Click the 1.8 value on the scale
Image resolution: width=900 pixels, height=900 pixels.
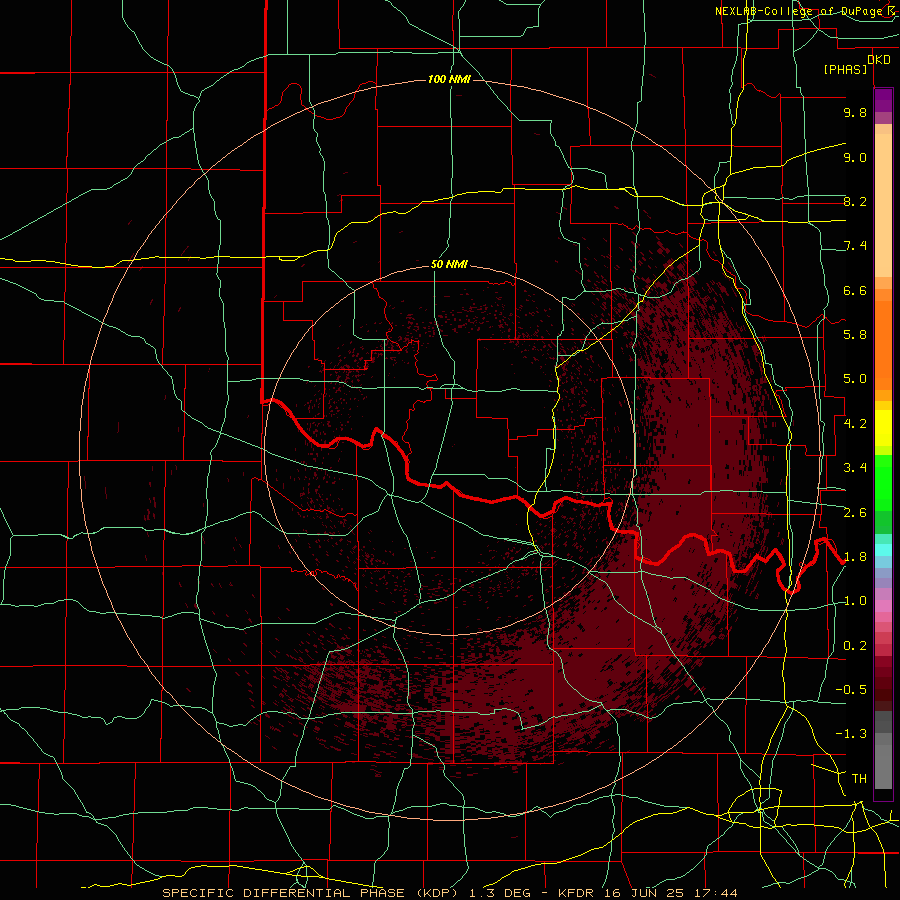click(x=855, y=557)
